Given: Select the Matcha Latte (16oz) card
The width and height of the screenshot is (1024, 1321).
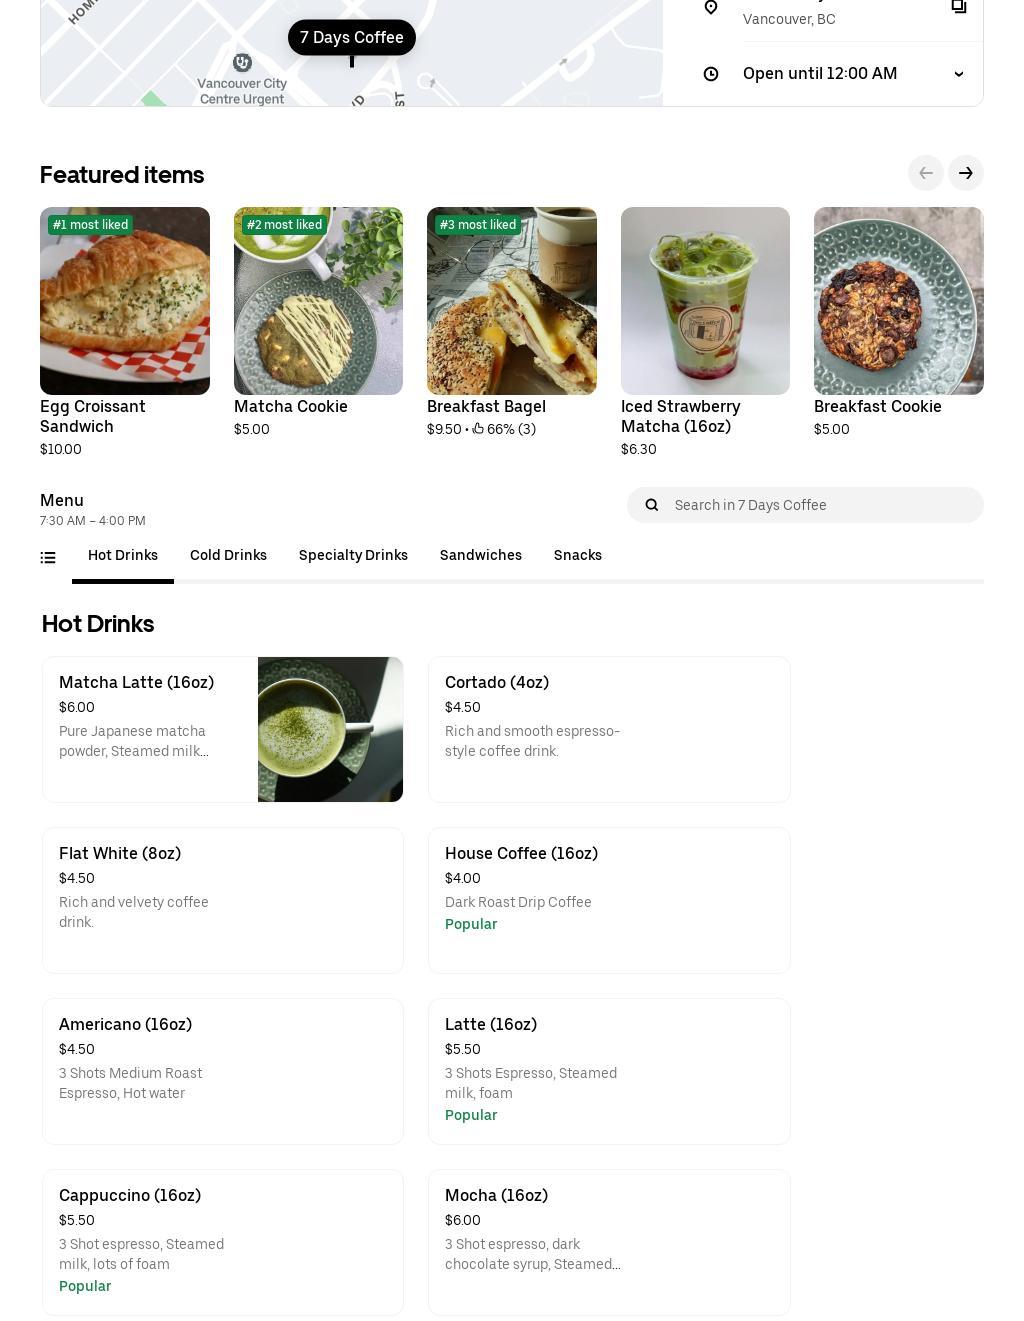Looking at the screenshot, I should point(222,729).
